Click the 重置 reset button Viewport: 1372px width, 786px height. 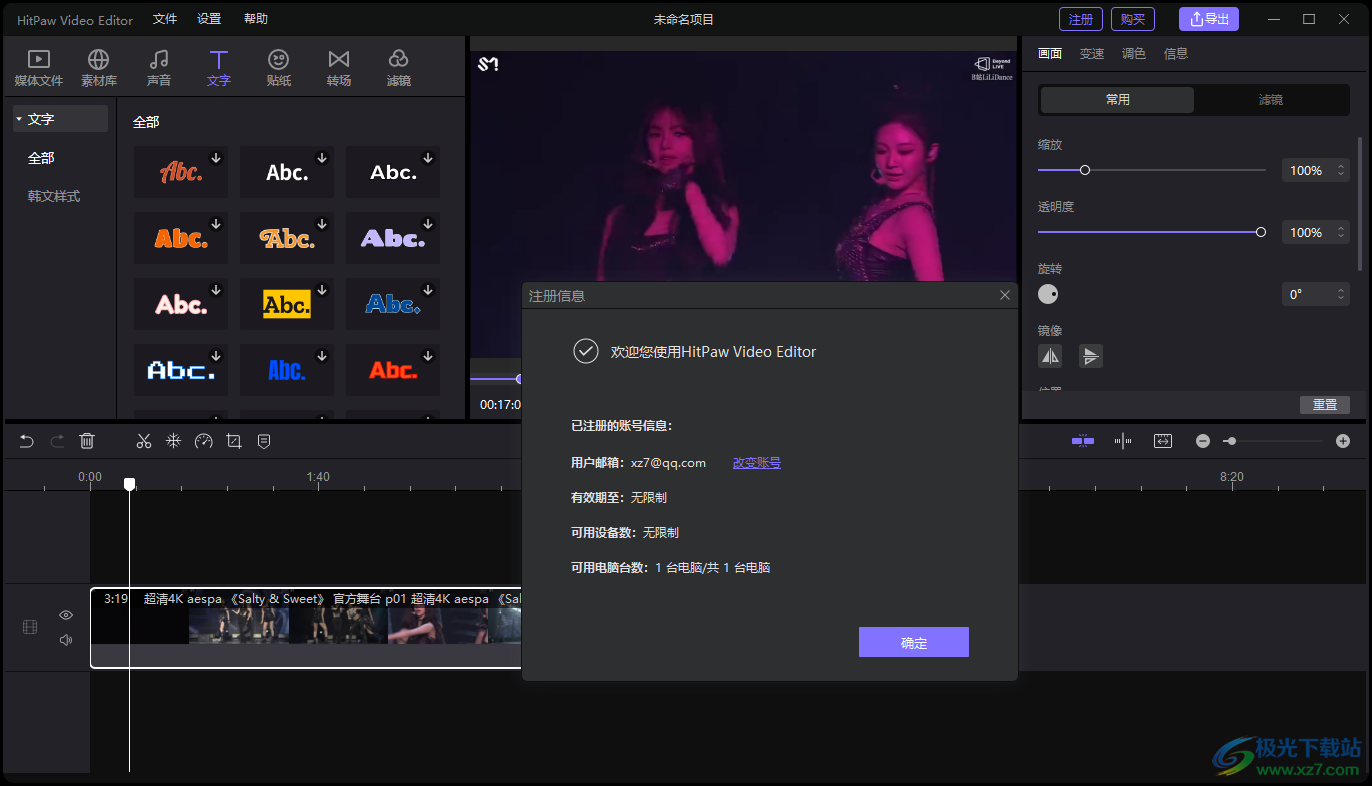pos(1325,405)
